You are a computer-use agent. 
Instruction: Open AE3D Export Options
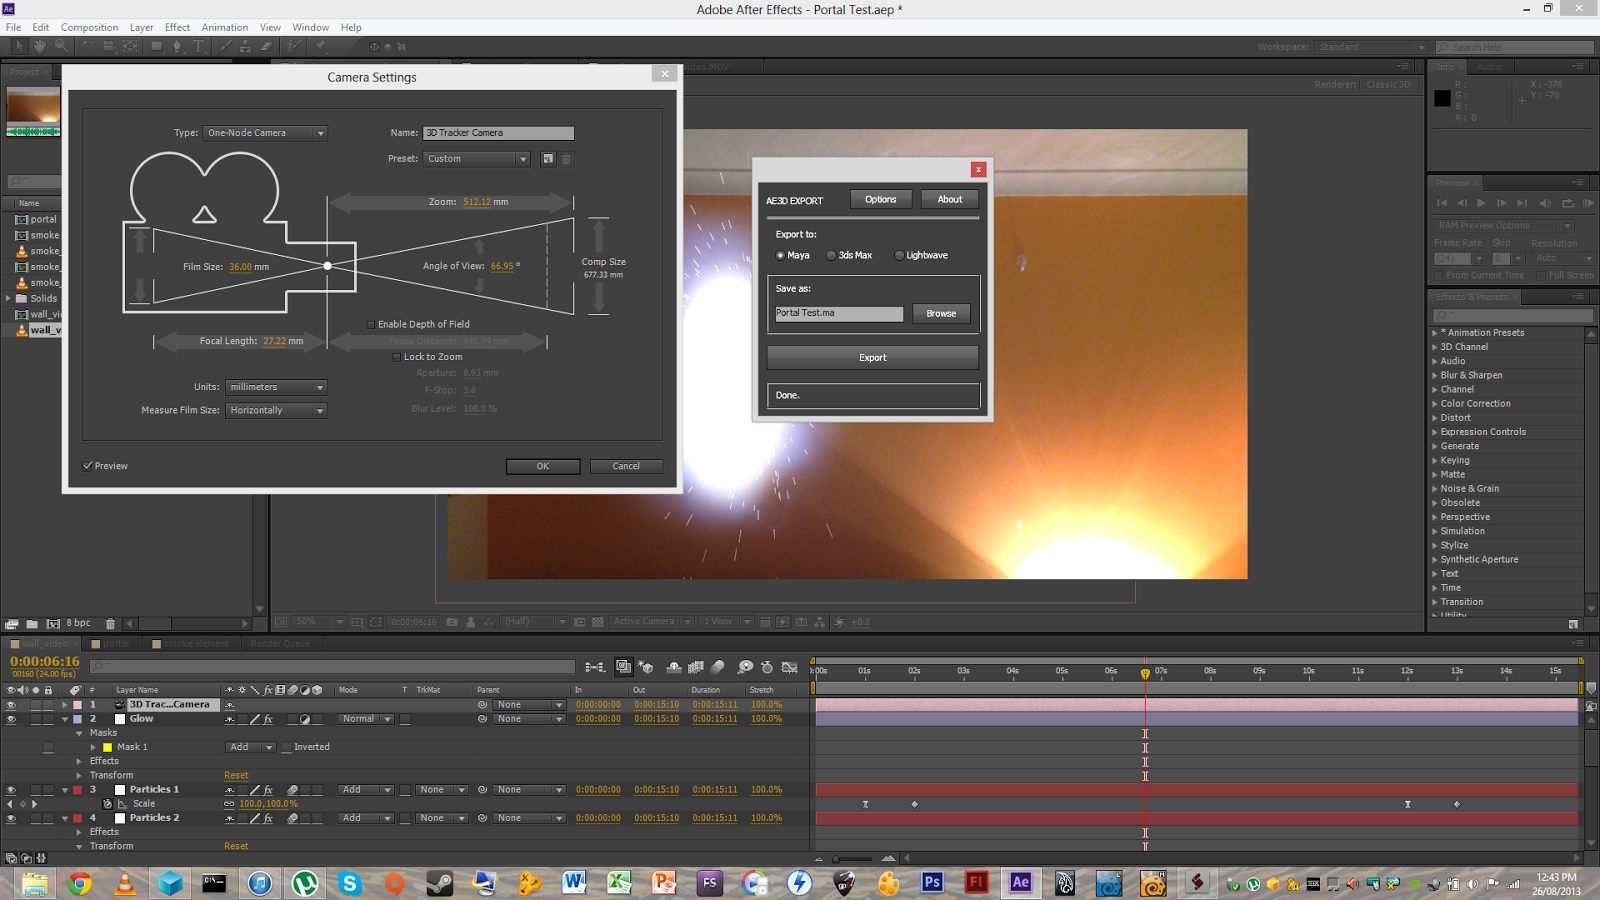880,199
